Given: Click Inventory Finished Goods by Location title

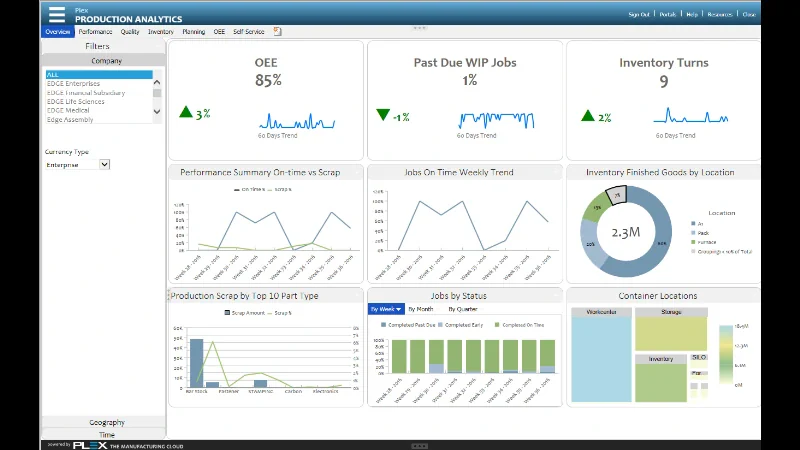Looking at the screenshot, I should 660,172.
